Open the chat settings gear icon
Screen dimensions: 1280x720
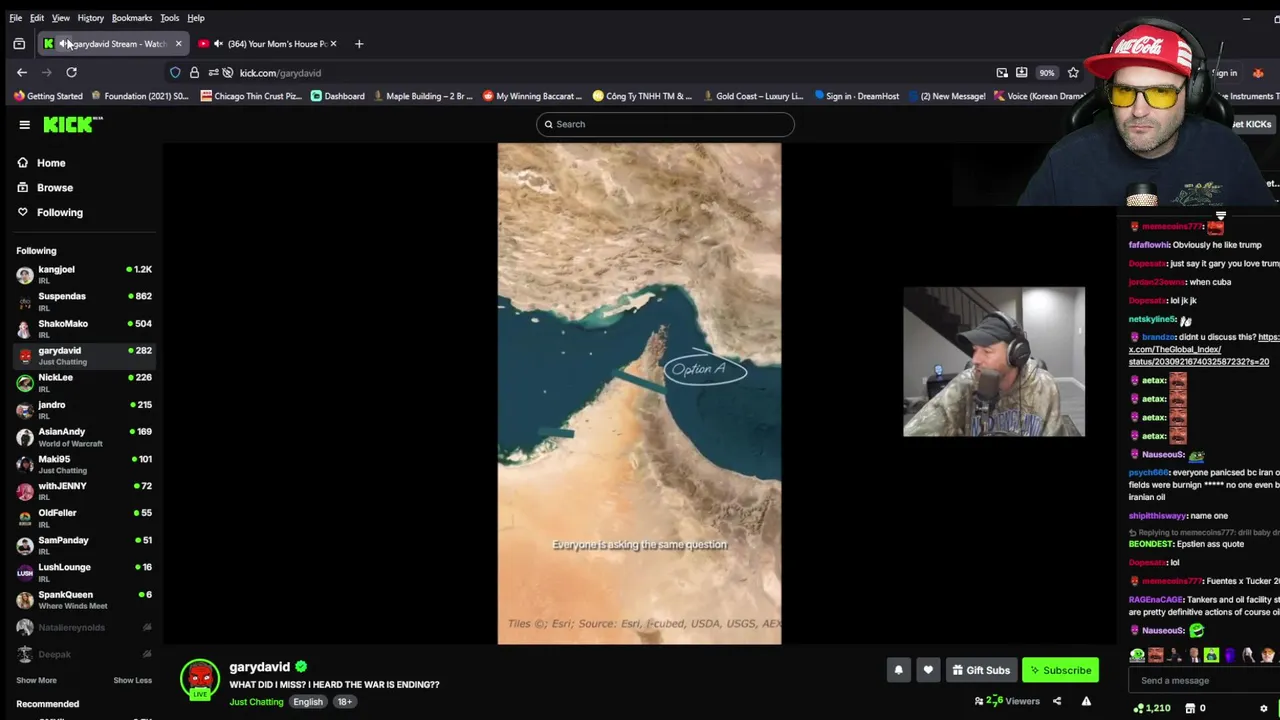pyautogui.click(x=1263, y=708)
